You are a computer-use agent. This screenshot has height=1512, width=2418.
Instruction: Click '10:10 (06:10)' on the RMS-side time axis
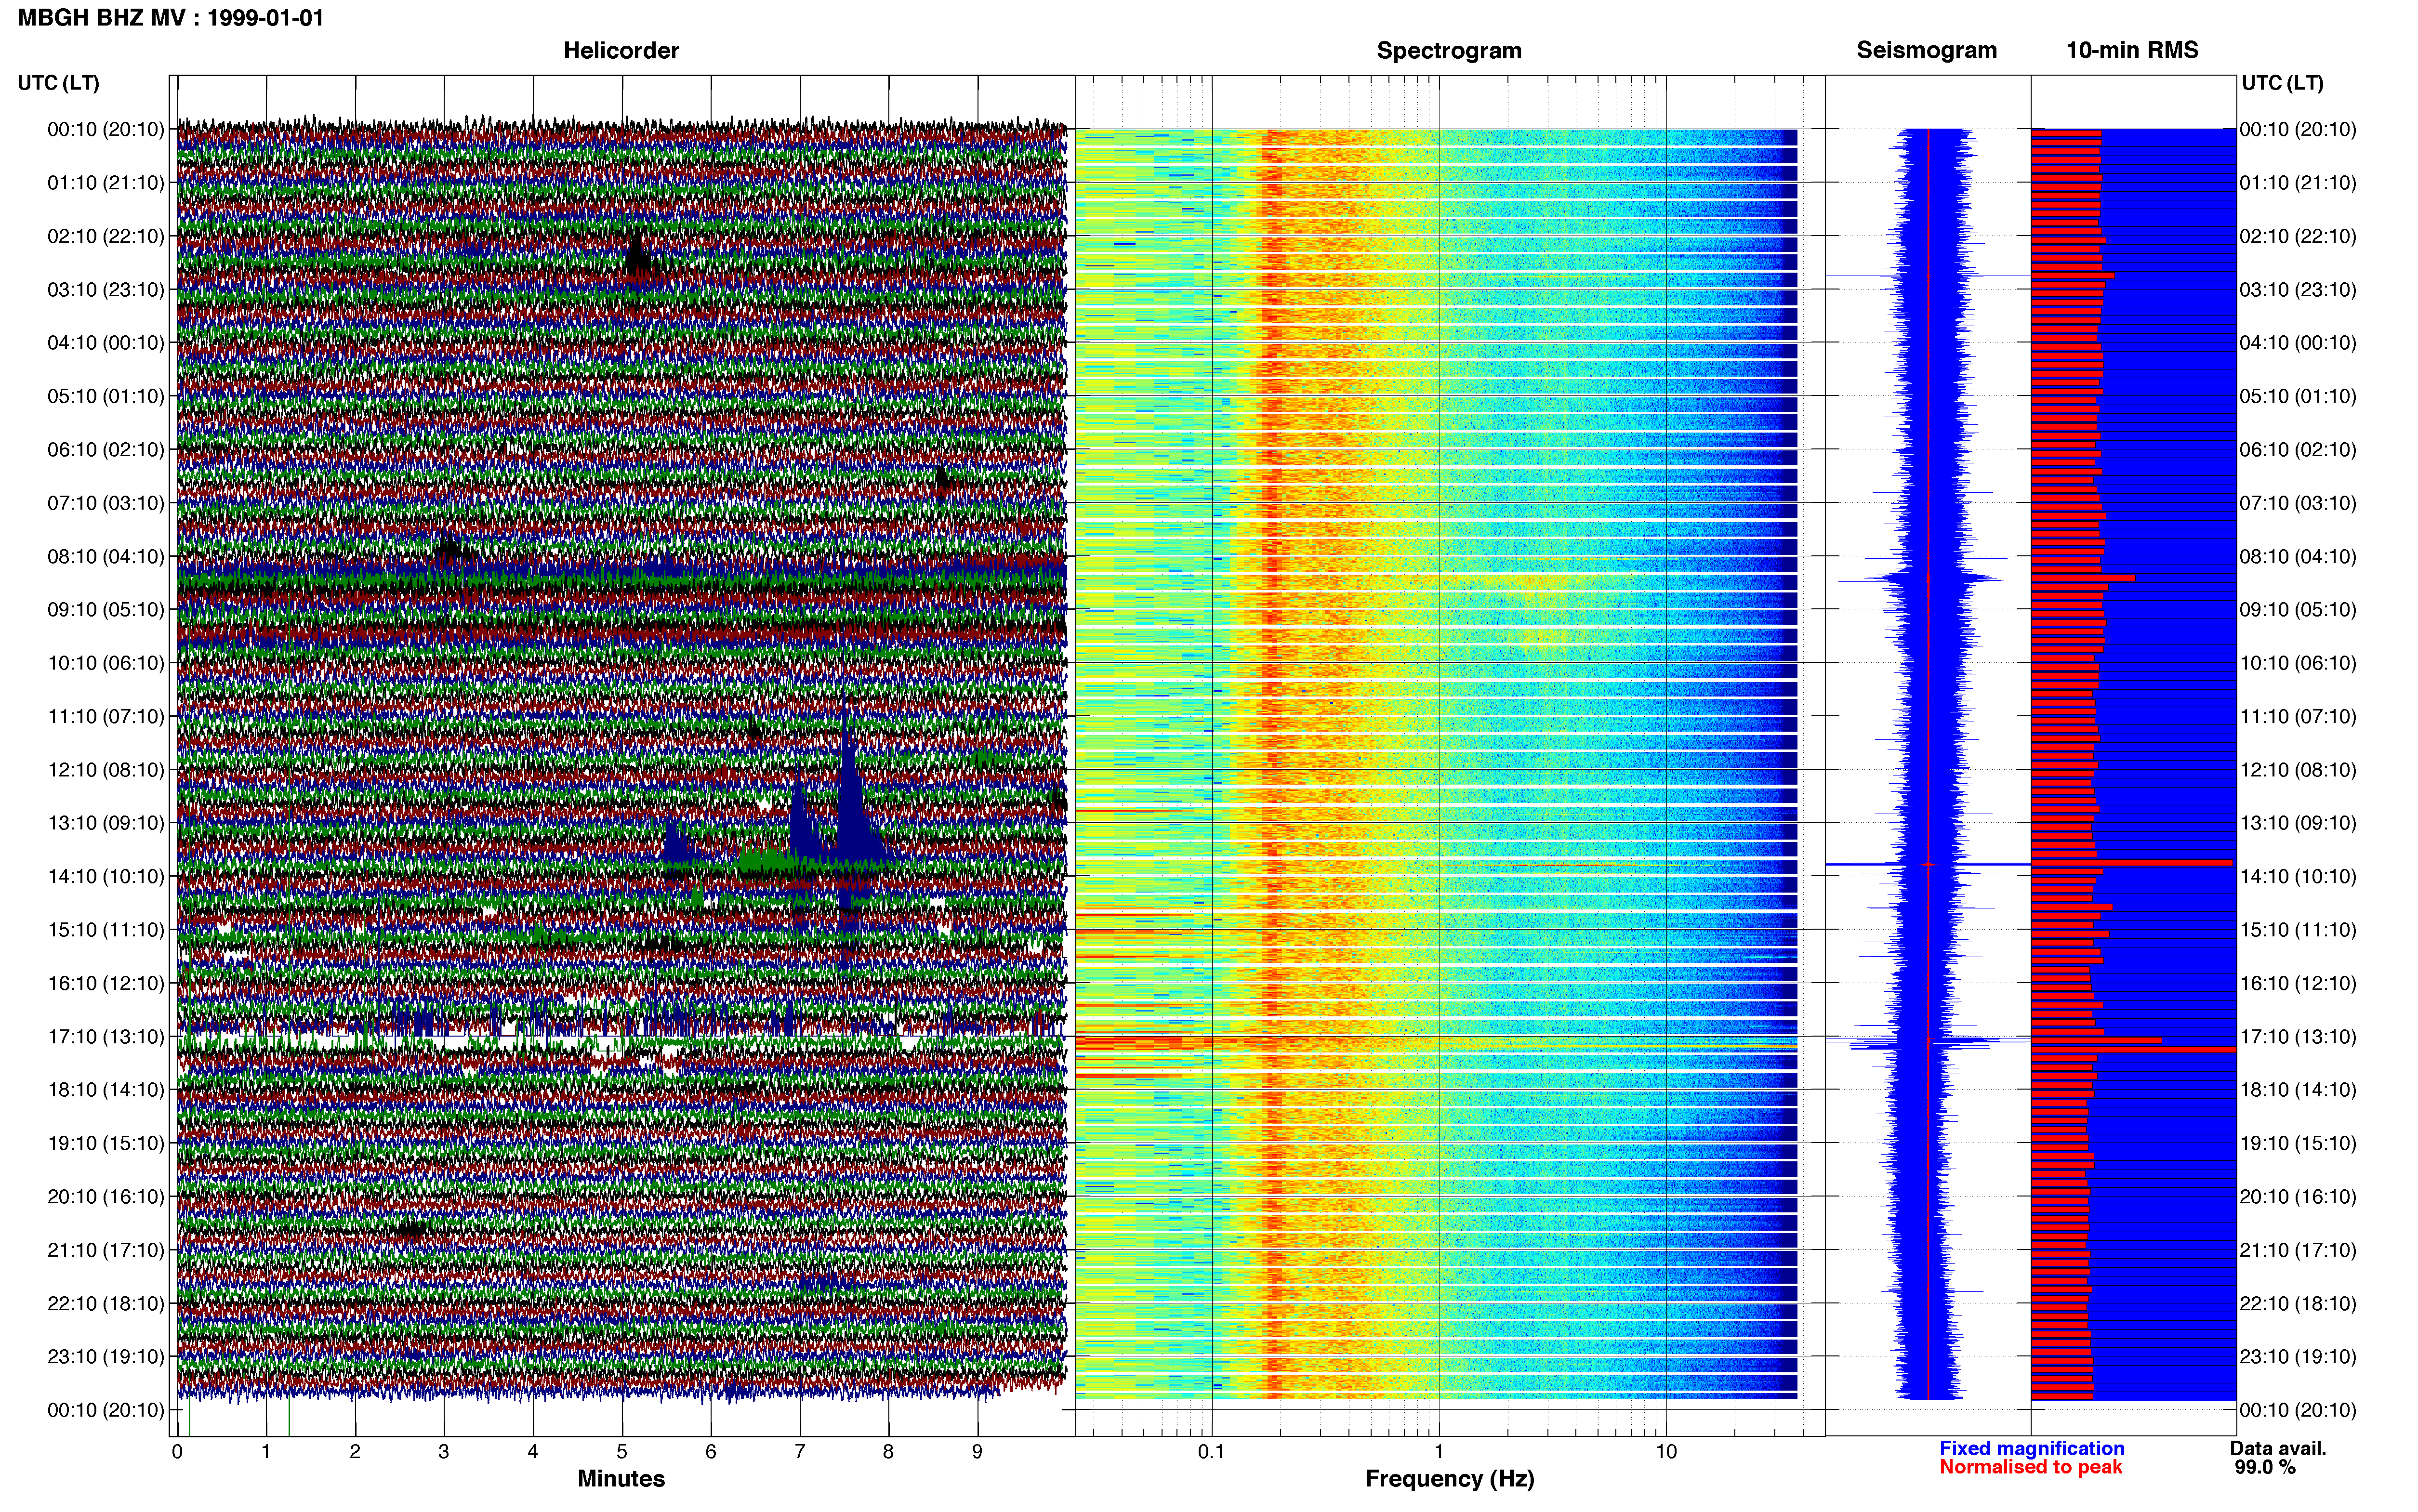[2298, 663]
